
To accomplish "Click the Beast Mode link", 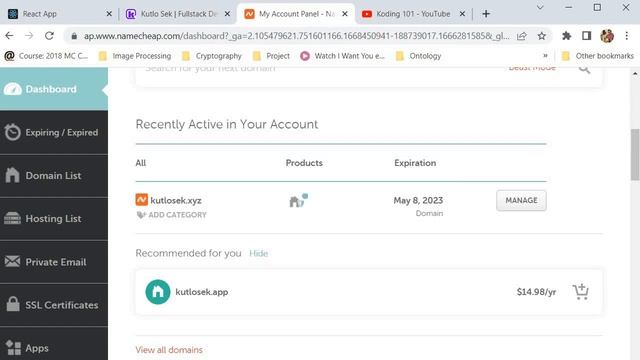I will point(532,69).
